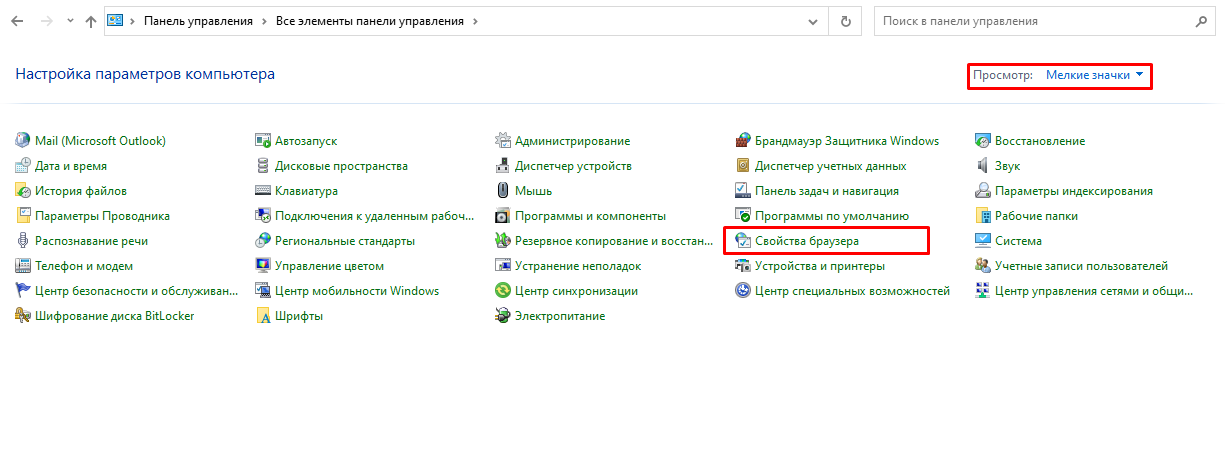Click the Мышь mouse icon

[503, 191]
